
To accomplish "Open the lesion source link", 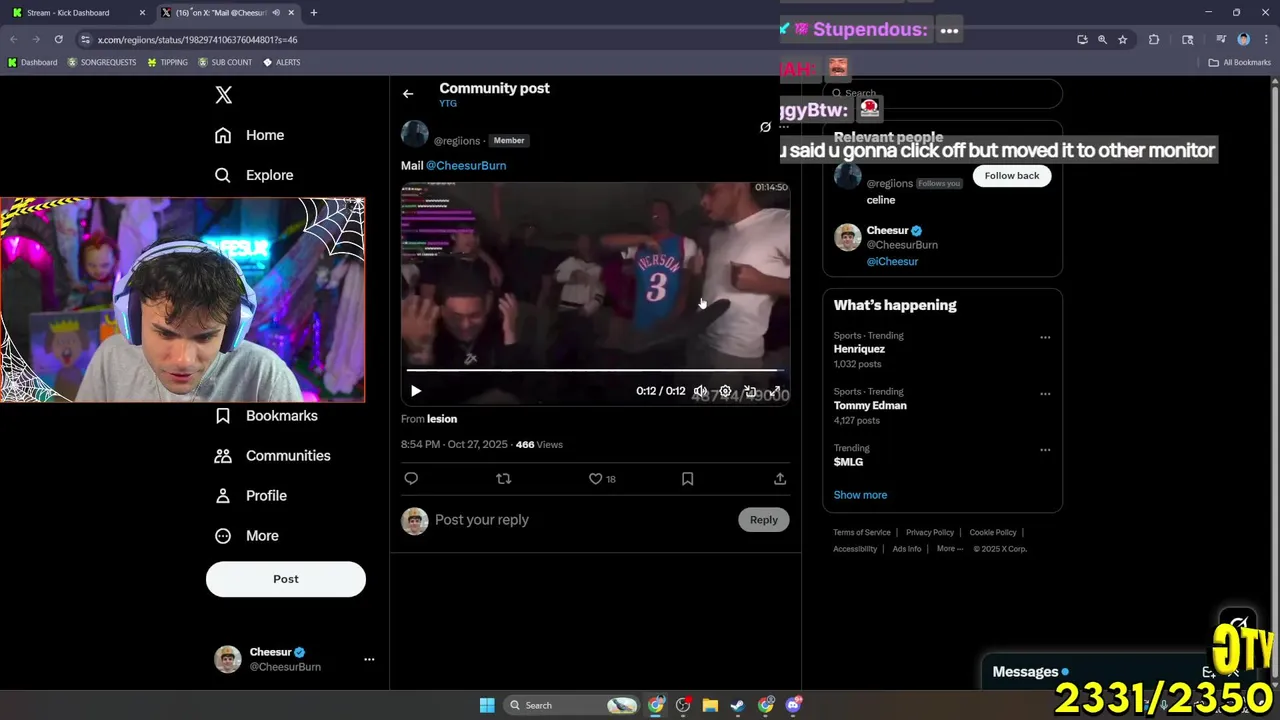I will (x=442, y=419).
